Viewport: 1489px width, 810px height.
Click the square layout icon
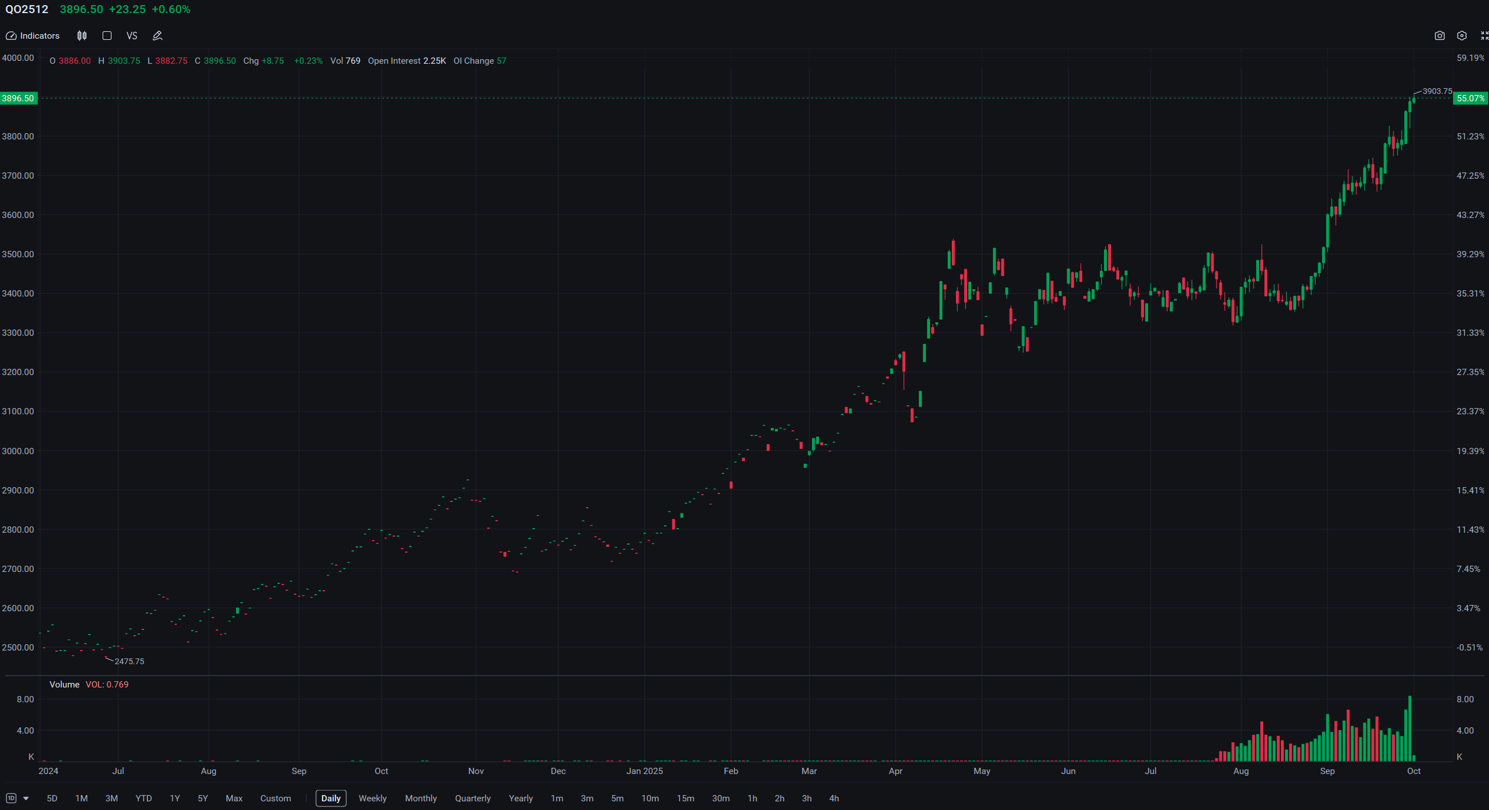[107, 36]
